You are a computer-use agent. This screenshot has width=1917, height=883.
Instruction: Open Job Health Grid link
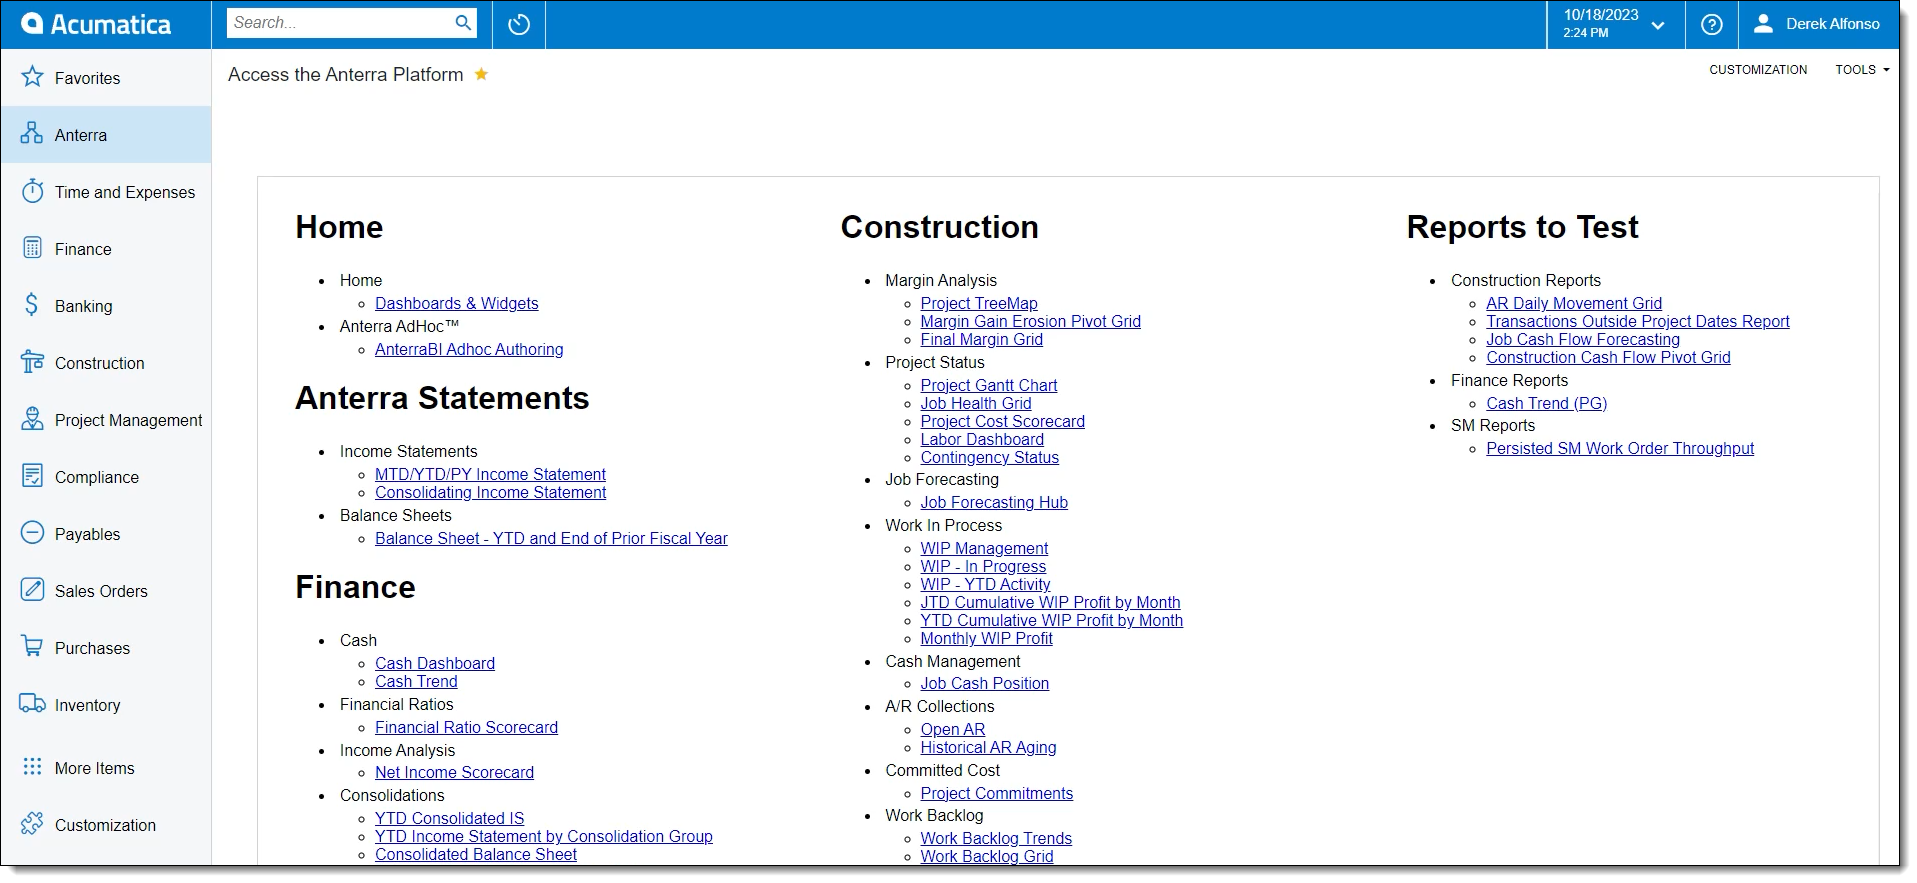click(975, 403)
